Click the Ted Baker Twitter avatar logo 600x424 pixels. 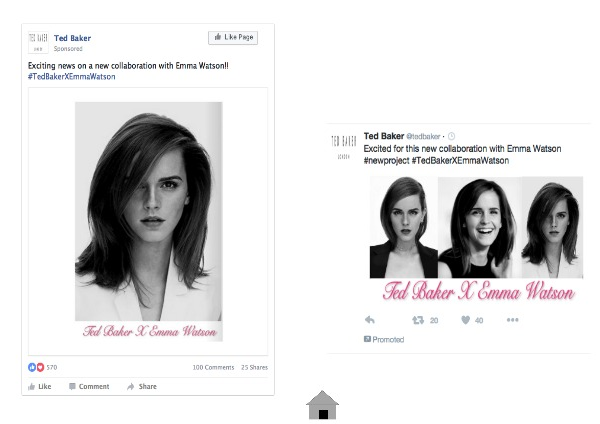click(x=344, y=147)
